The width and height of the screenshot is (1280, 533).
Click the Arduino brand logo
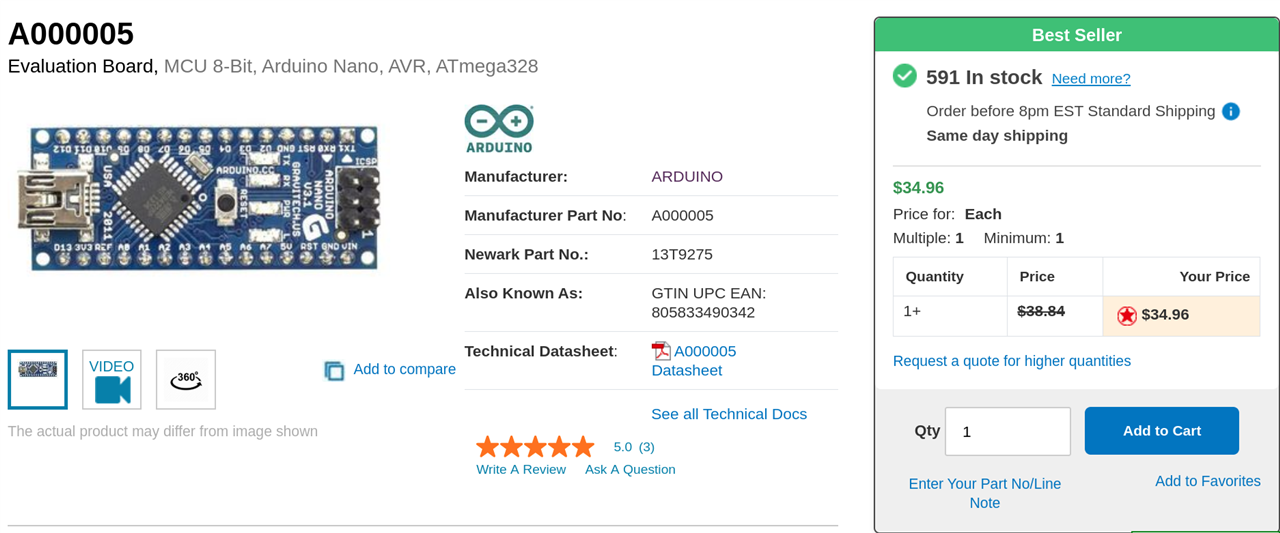click(499, 129)
